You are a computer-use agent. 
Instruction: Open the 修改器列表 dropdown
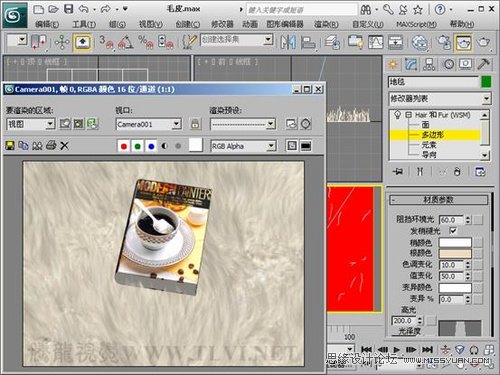coord(440,99)
